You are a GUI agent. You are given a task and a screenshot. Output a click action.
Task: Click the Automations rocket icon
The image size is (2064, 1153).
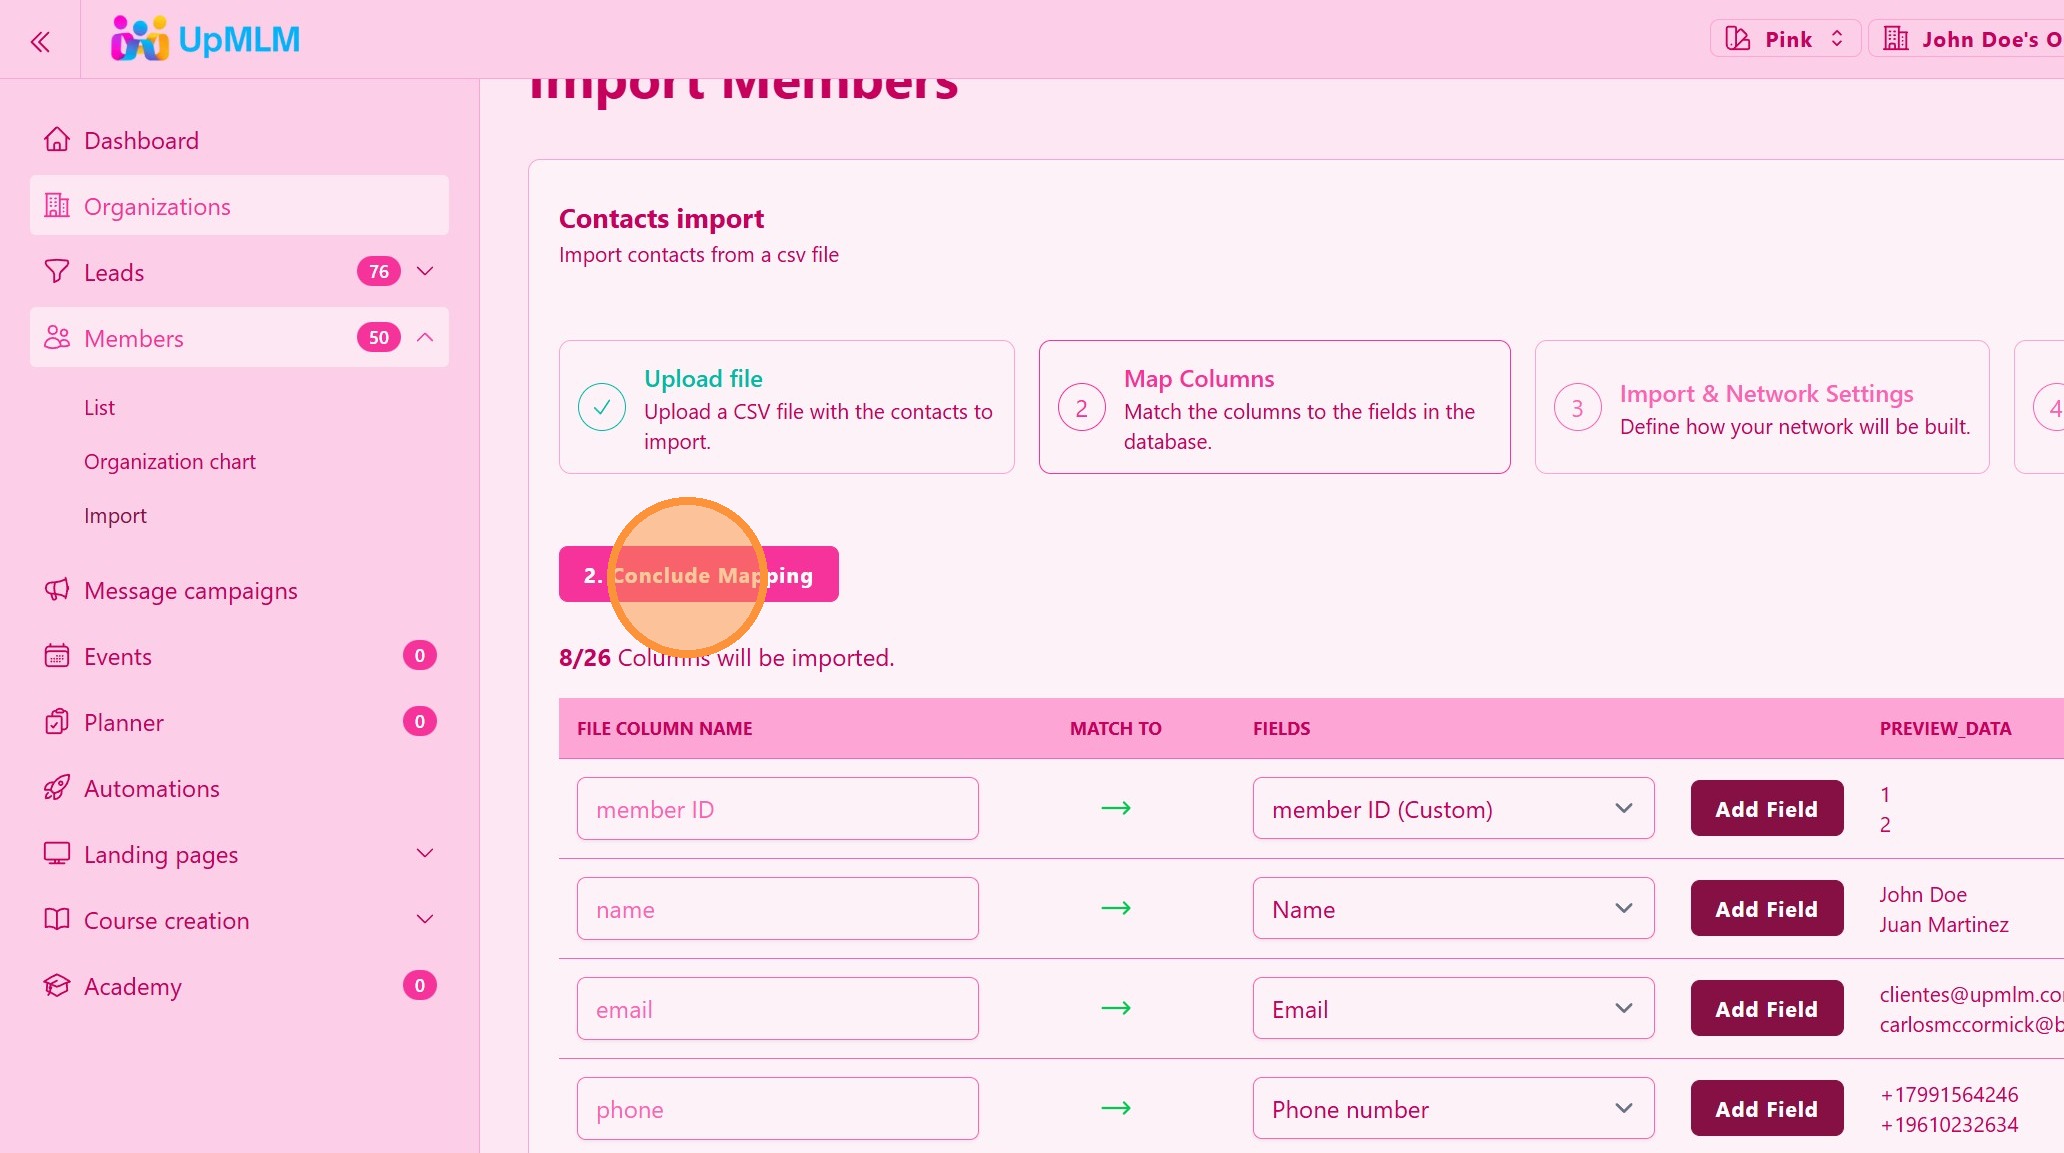[x=57, y=788]
